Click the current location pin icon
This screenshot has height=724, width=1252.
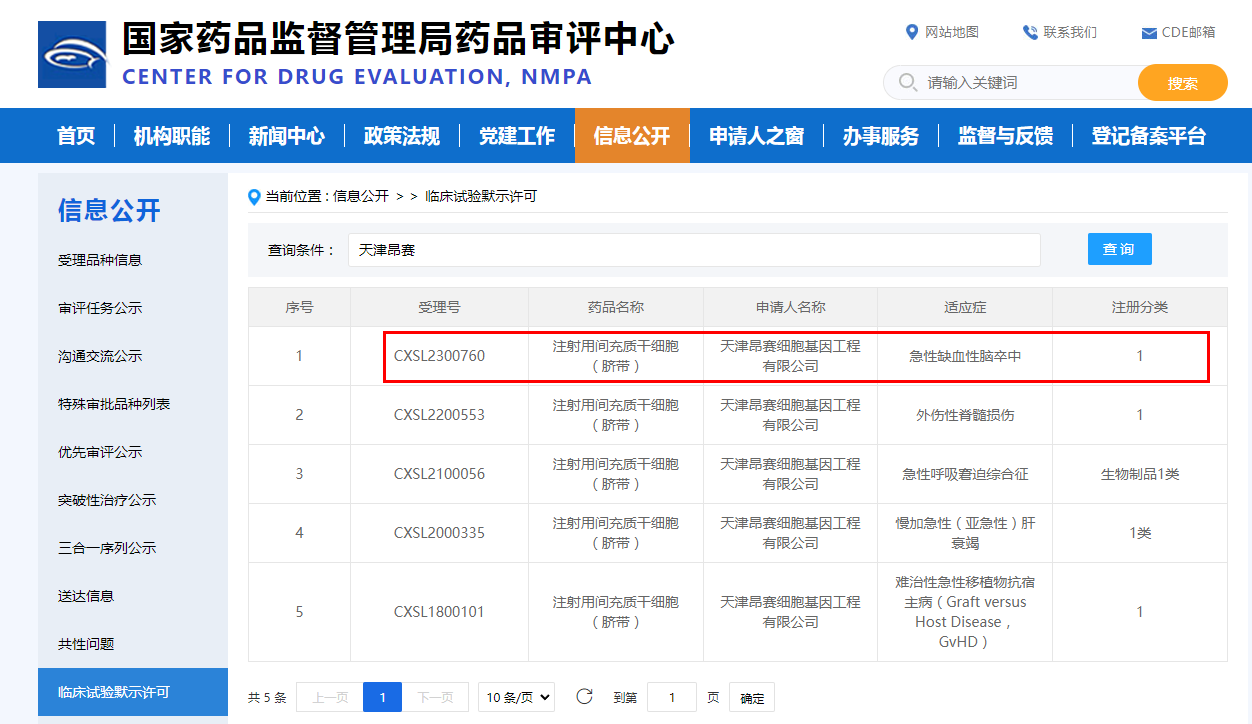(x=254, y=197)
